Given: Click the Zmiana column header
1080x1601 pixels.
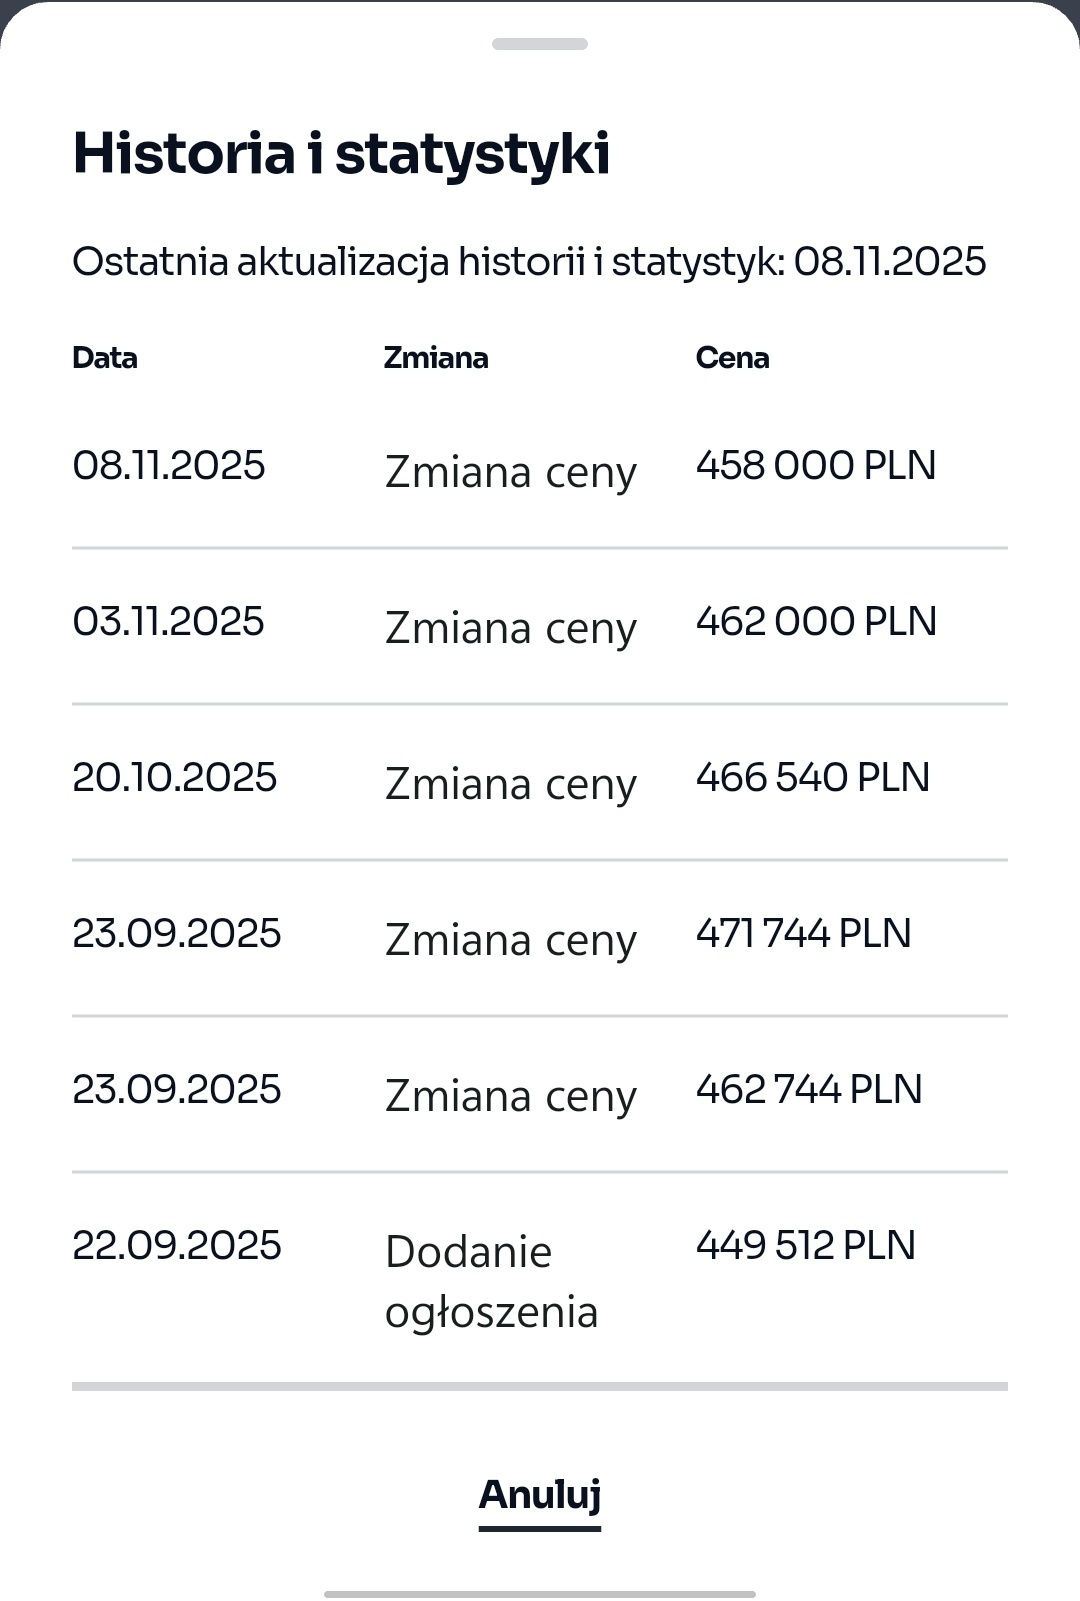Looking at the screenshot, I should click(436, 358).
